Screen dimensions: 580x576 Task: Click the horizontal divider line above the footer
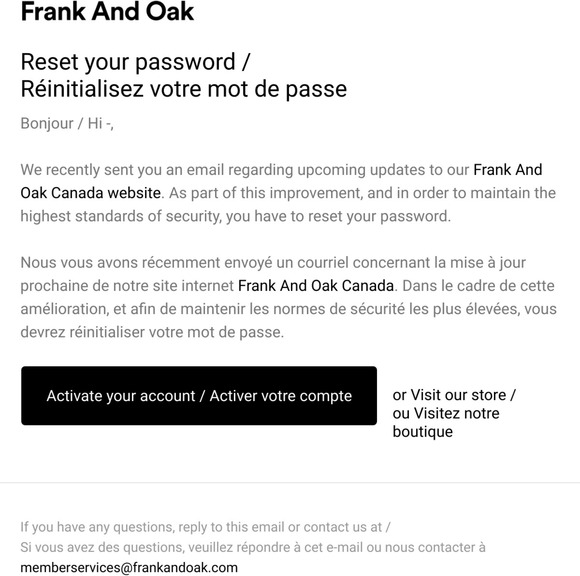pyautogui.click(x=290, y=482)
